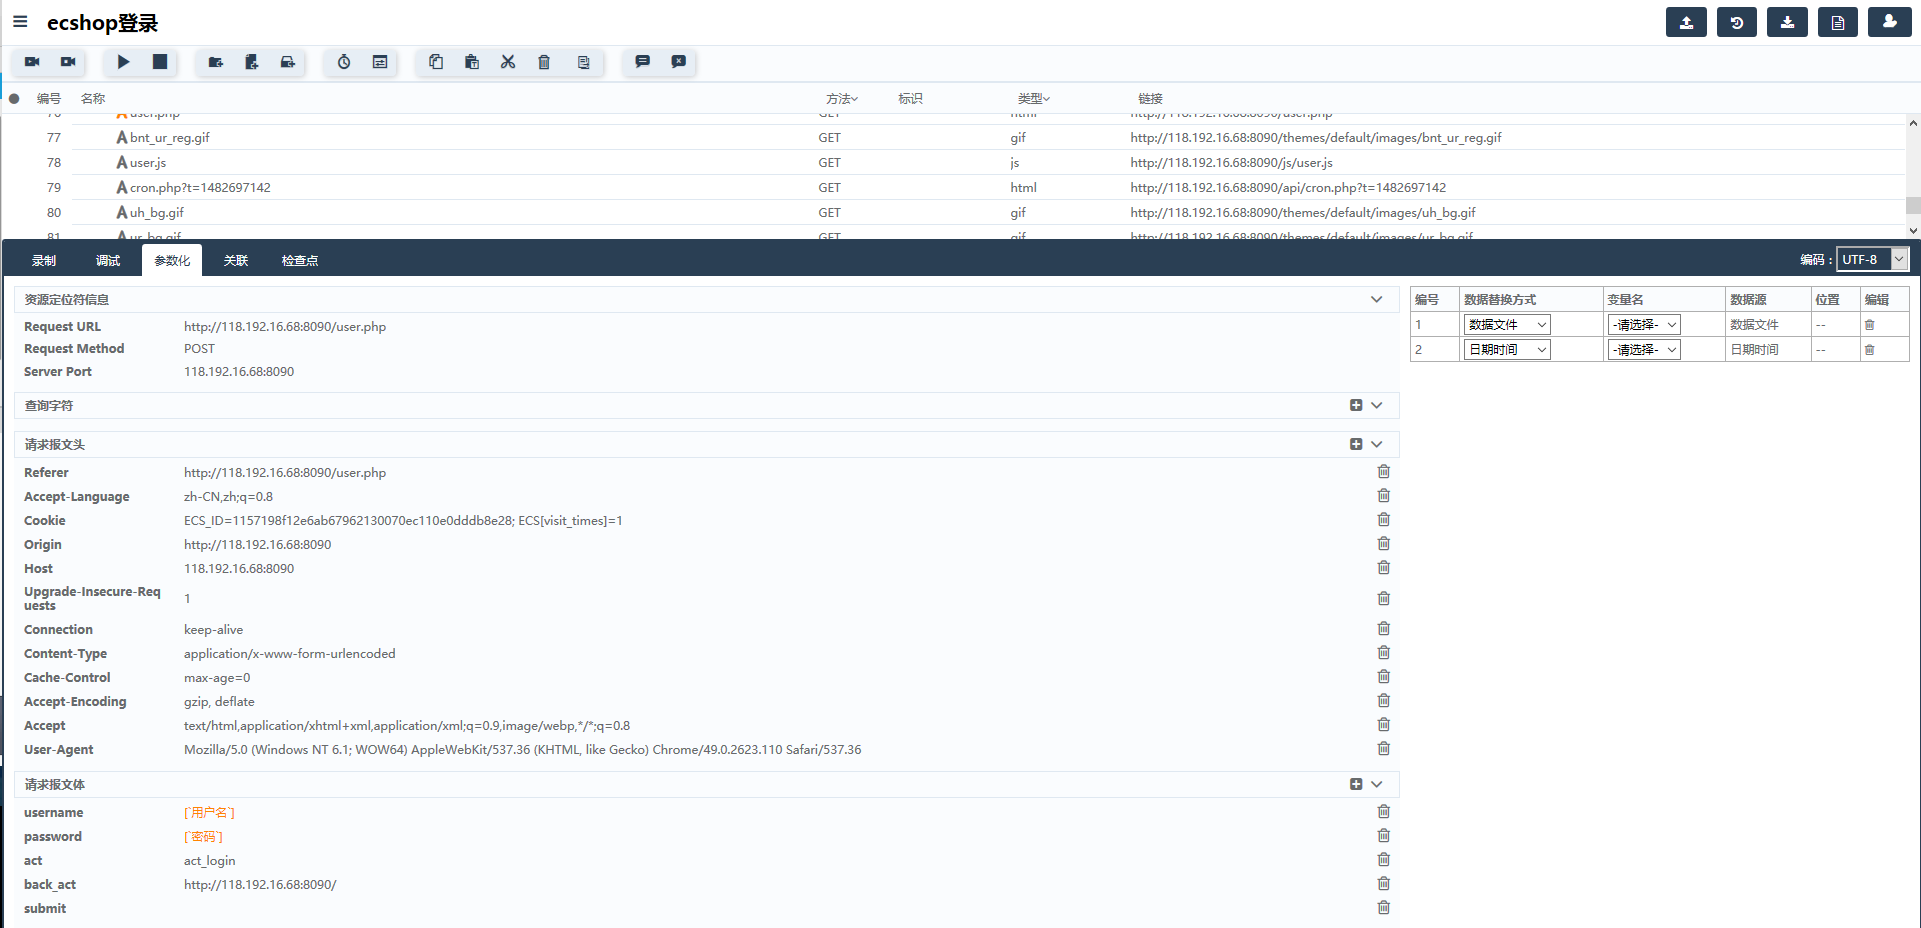
Task: Click the duplicate document toolbar icon
Action: click(583, 62)
